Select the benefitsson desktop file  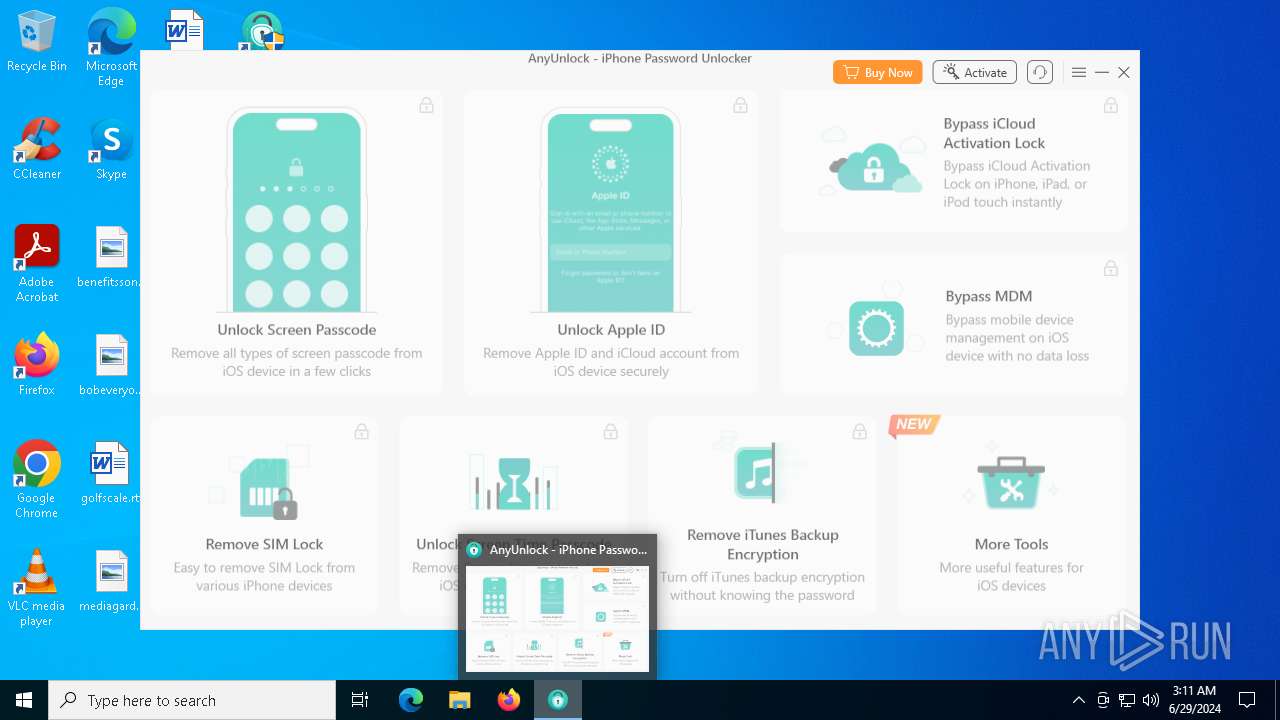[x=111, y=258]
